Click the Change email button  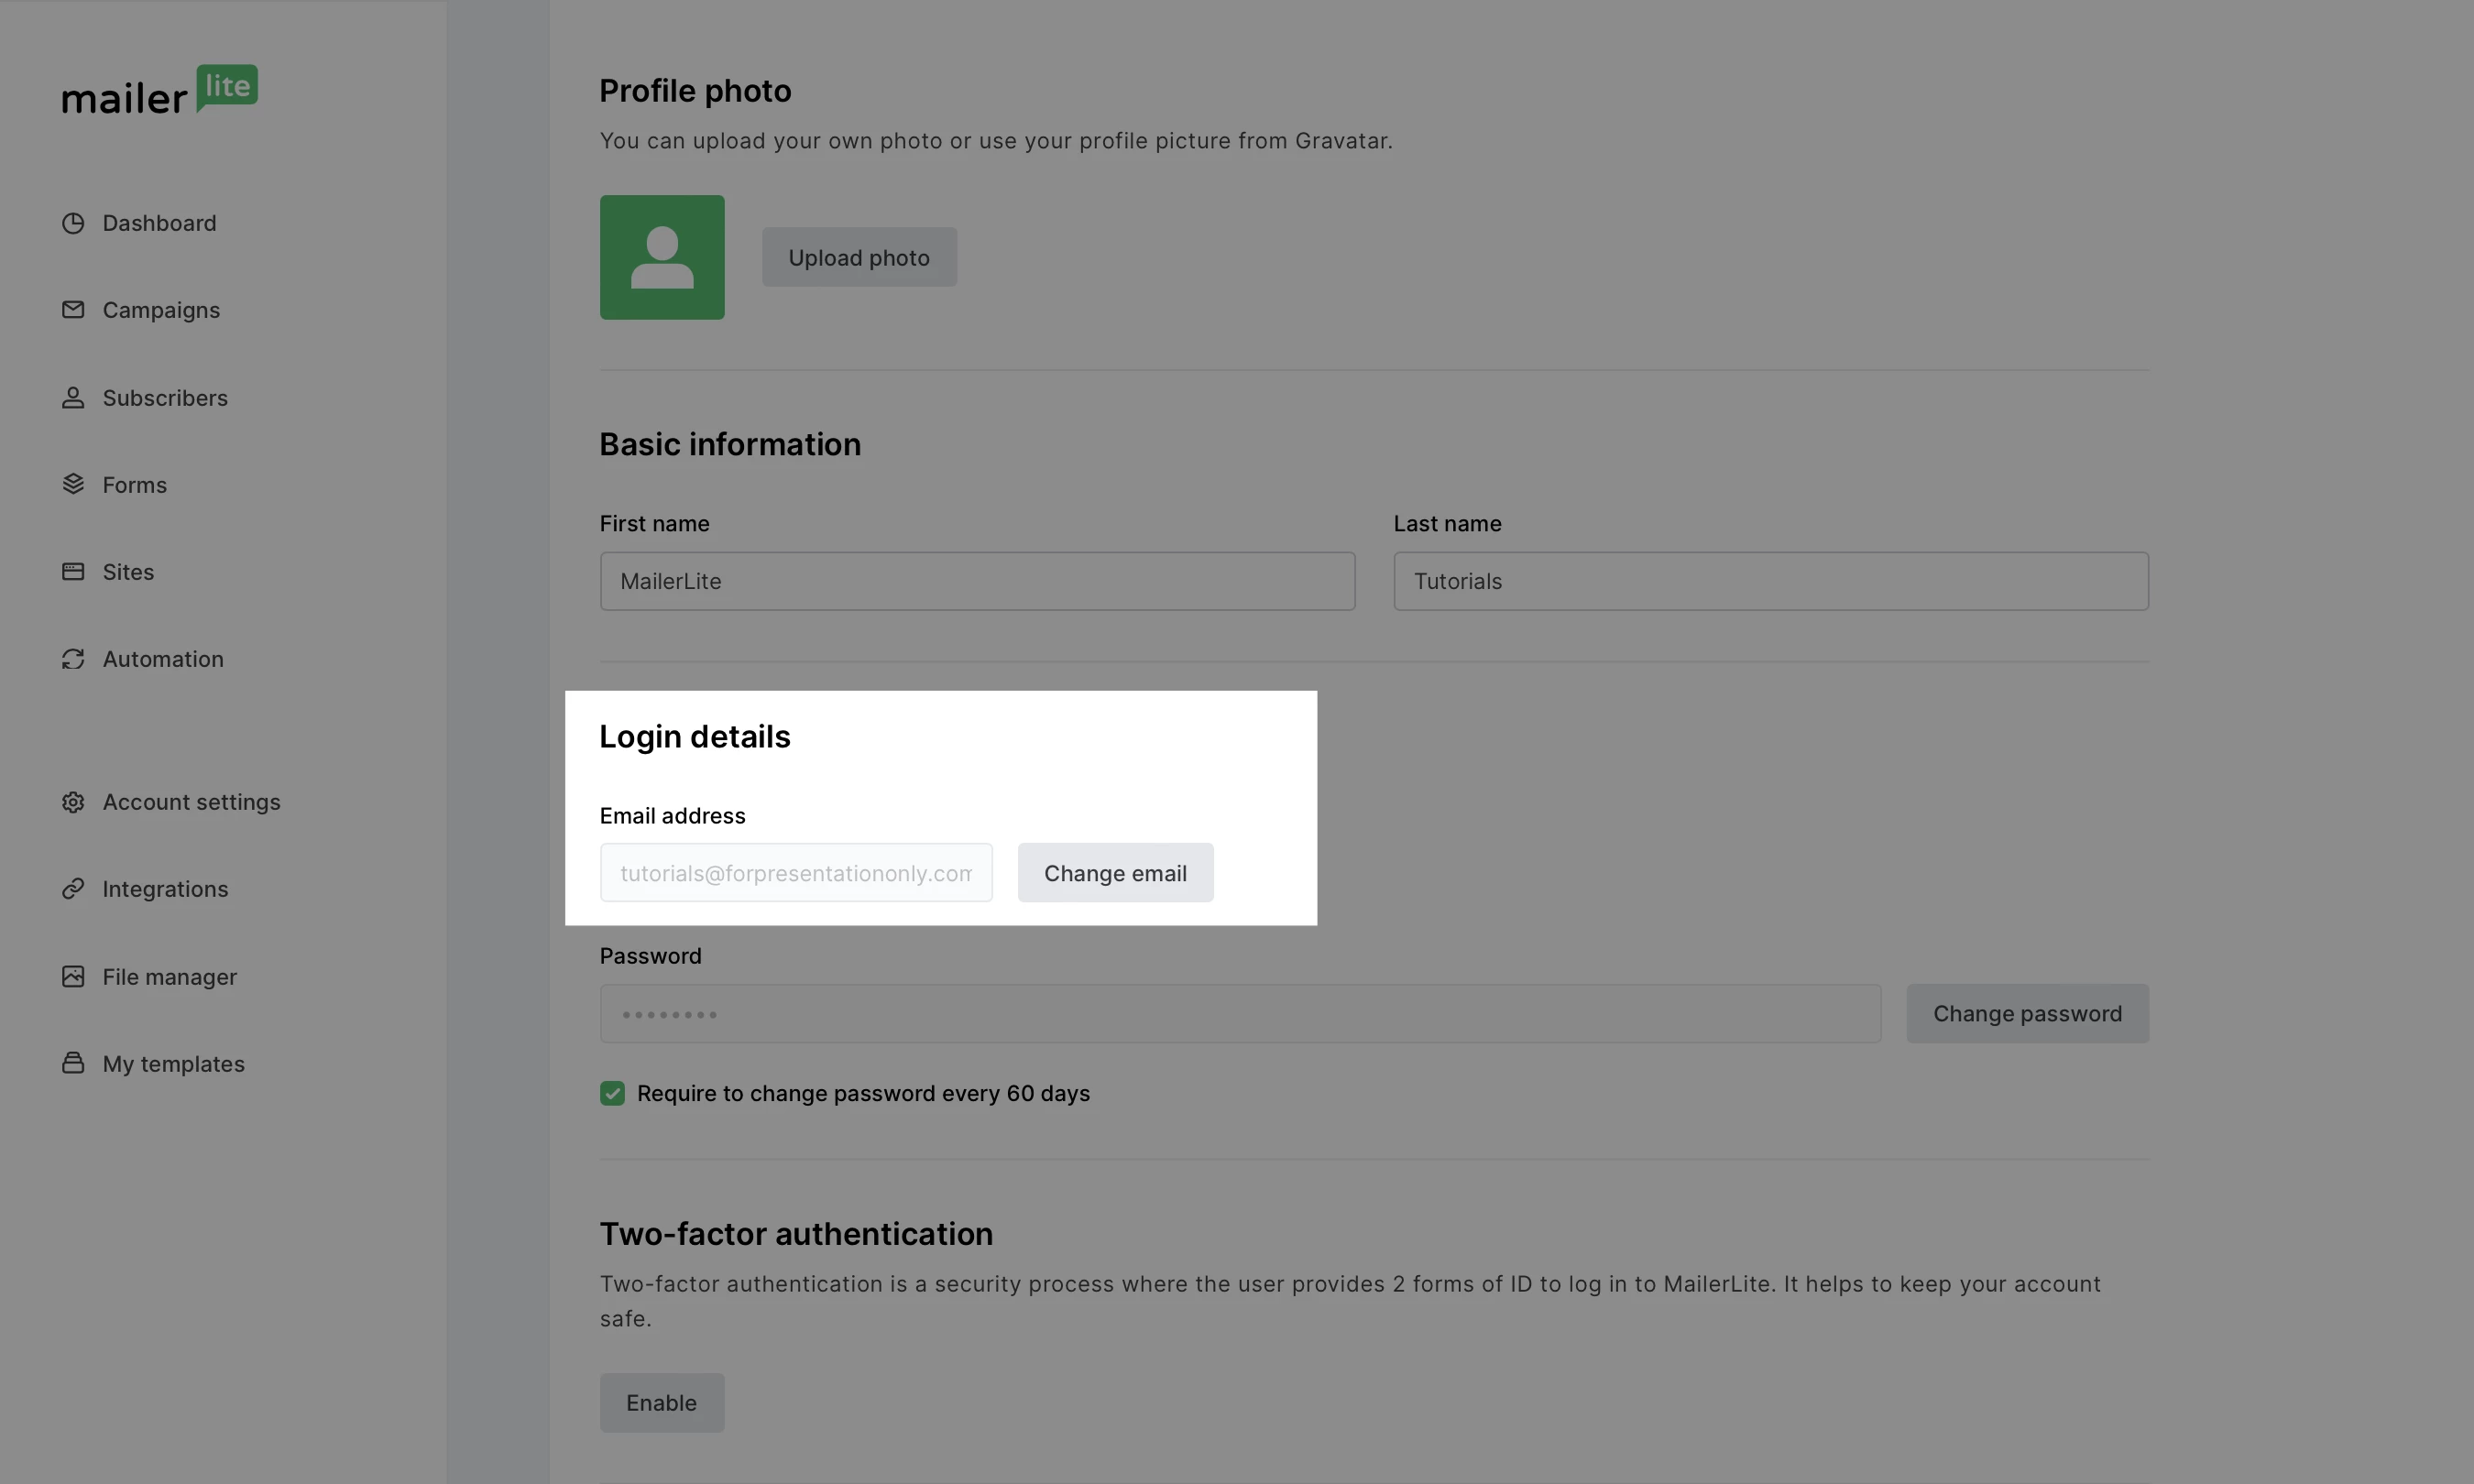point(1115,873)
